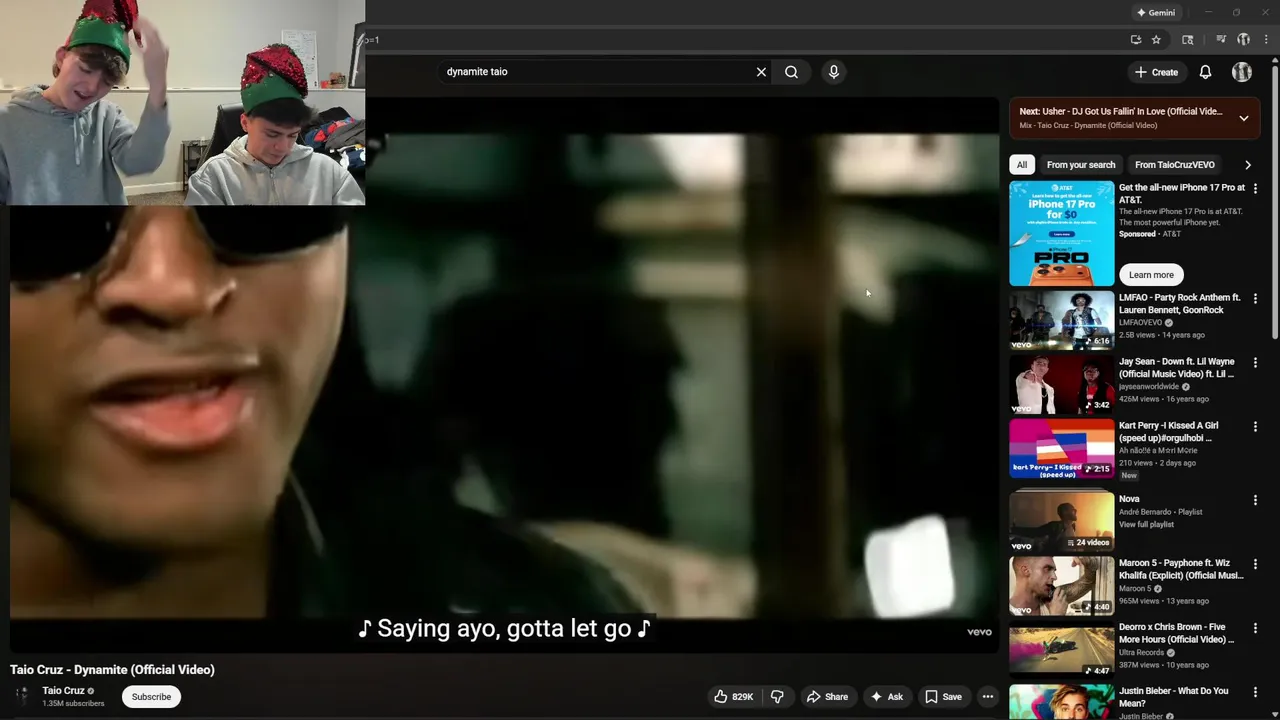Start voice search with microphone icon

pyautogui.click(x=833, y=72)
